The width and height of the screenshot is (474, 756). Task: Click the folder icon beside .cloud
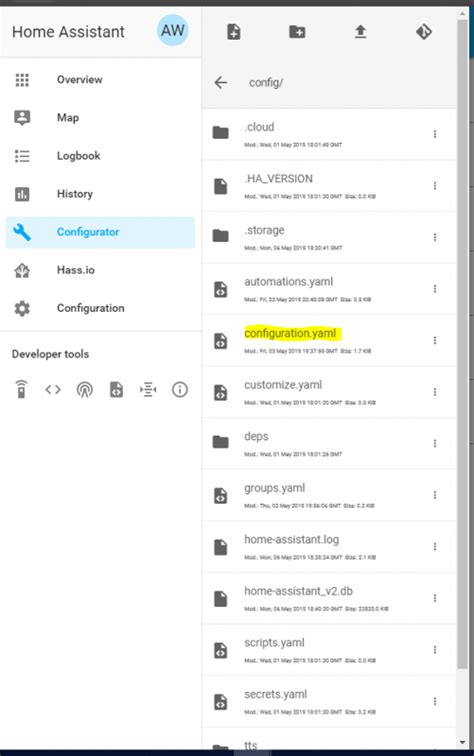pyautogui.click(x=221, y=132)
